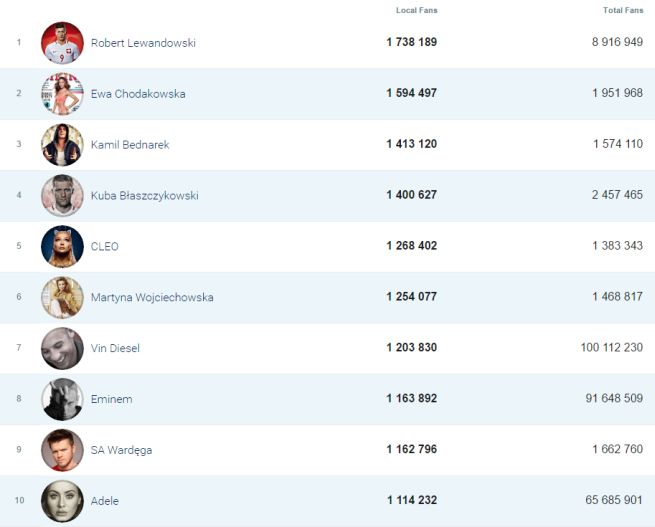Click the CLEO profile picture
655x527 pixels.
pyautogui.click(x=62, y=247)
